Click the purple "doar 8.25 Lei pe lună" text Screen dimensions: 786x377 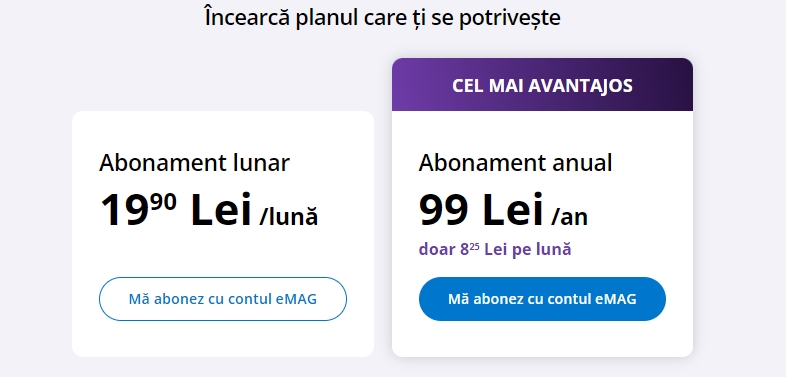[x=495, y=249]
